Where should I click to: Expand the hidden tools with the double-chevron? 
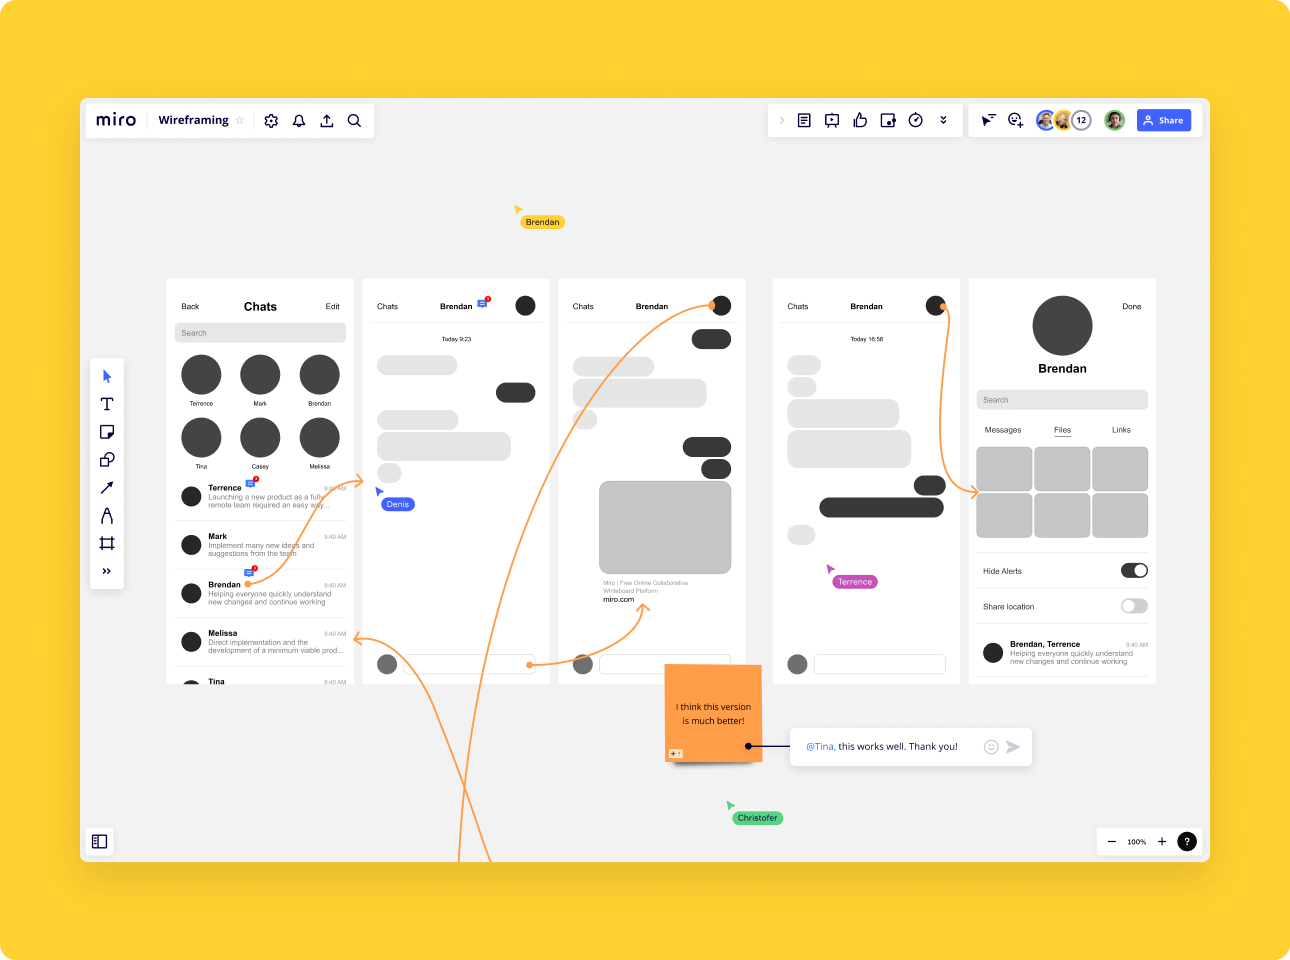[107, 571]
